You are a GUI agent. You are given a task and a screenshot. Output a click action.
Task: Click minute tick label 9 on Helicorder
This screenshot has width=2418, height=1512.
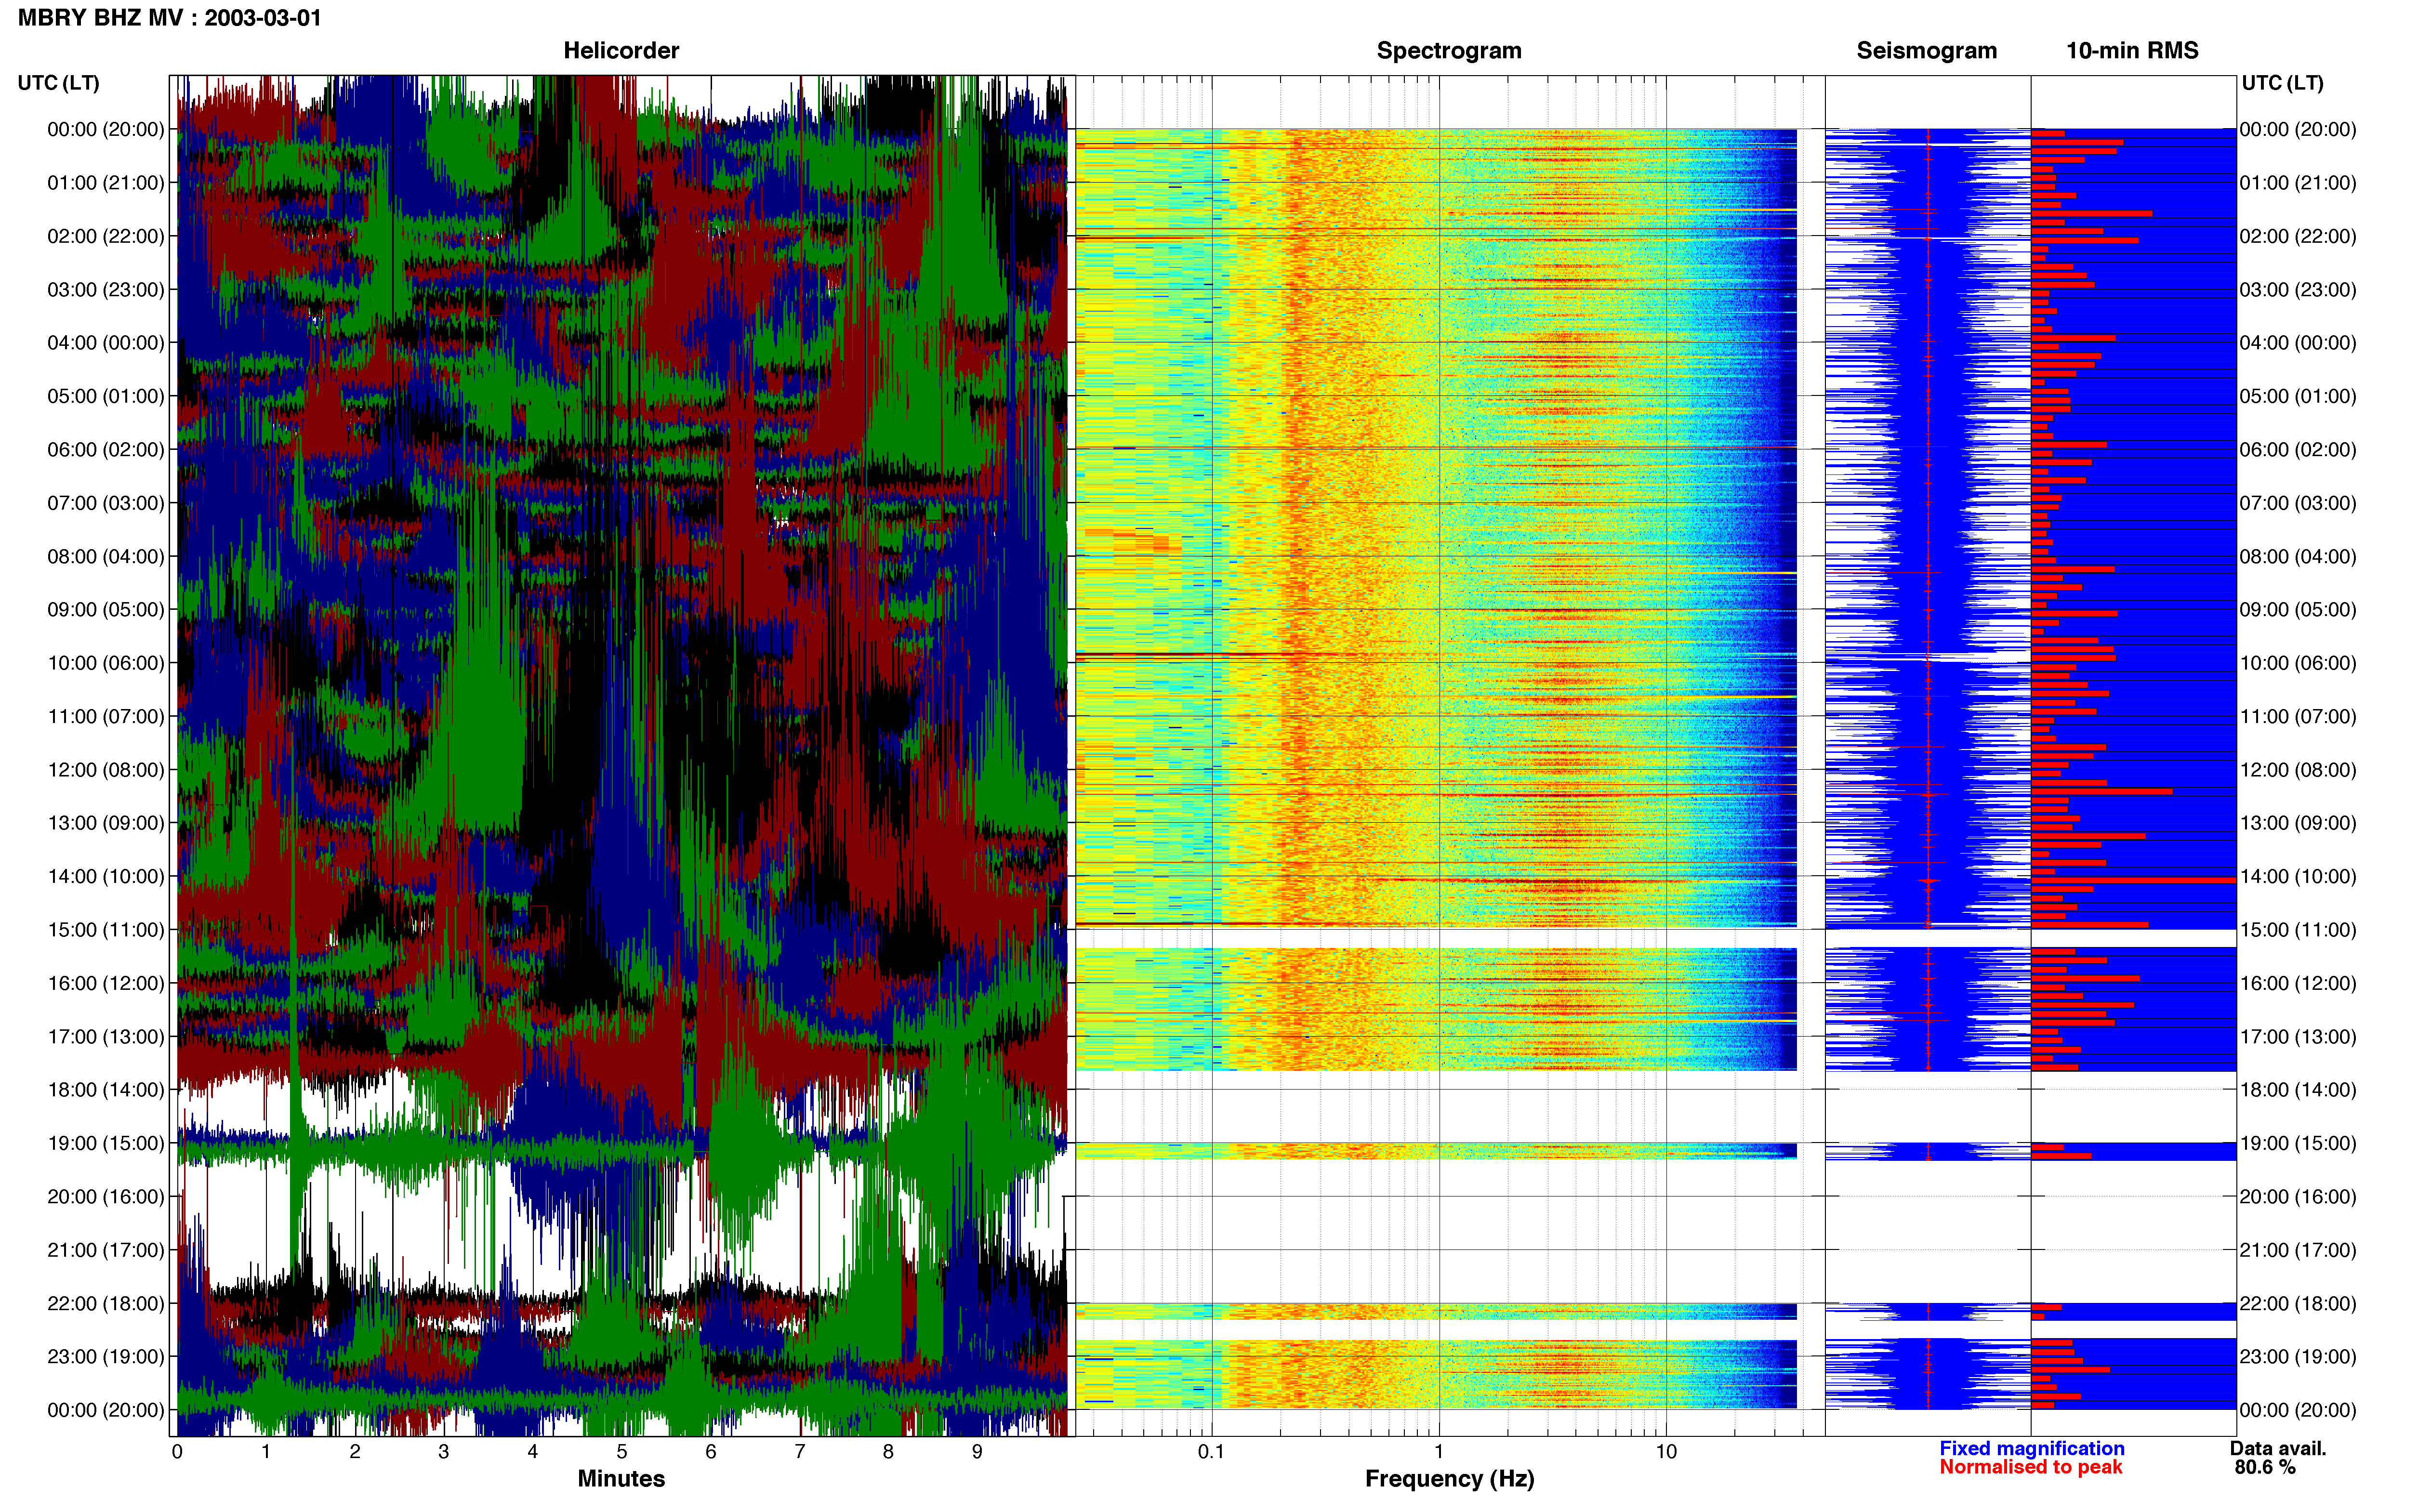pos(977,1451)
